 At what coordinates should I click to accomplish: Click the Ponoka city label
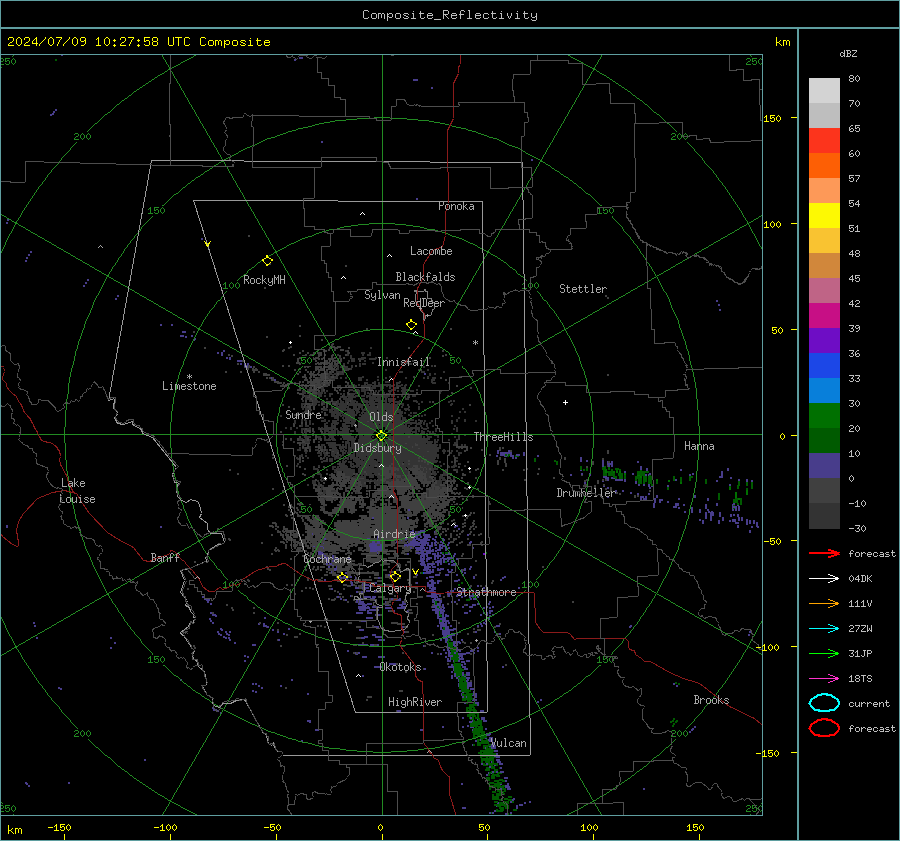pyautogui.click(x=456, y=207)
